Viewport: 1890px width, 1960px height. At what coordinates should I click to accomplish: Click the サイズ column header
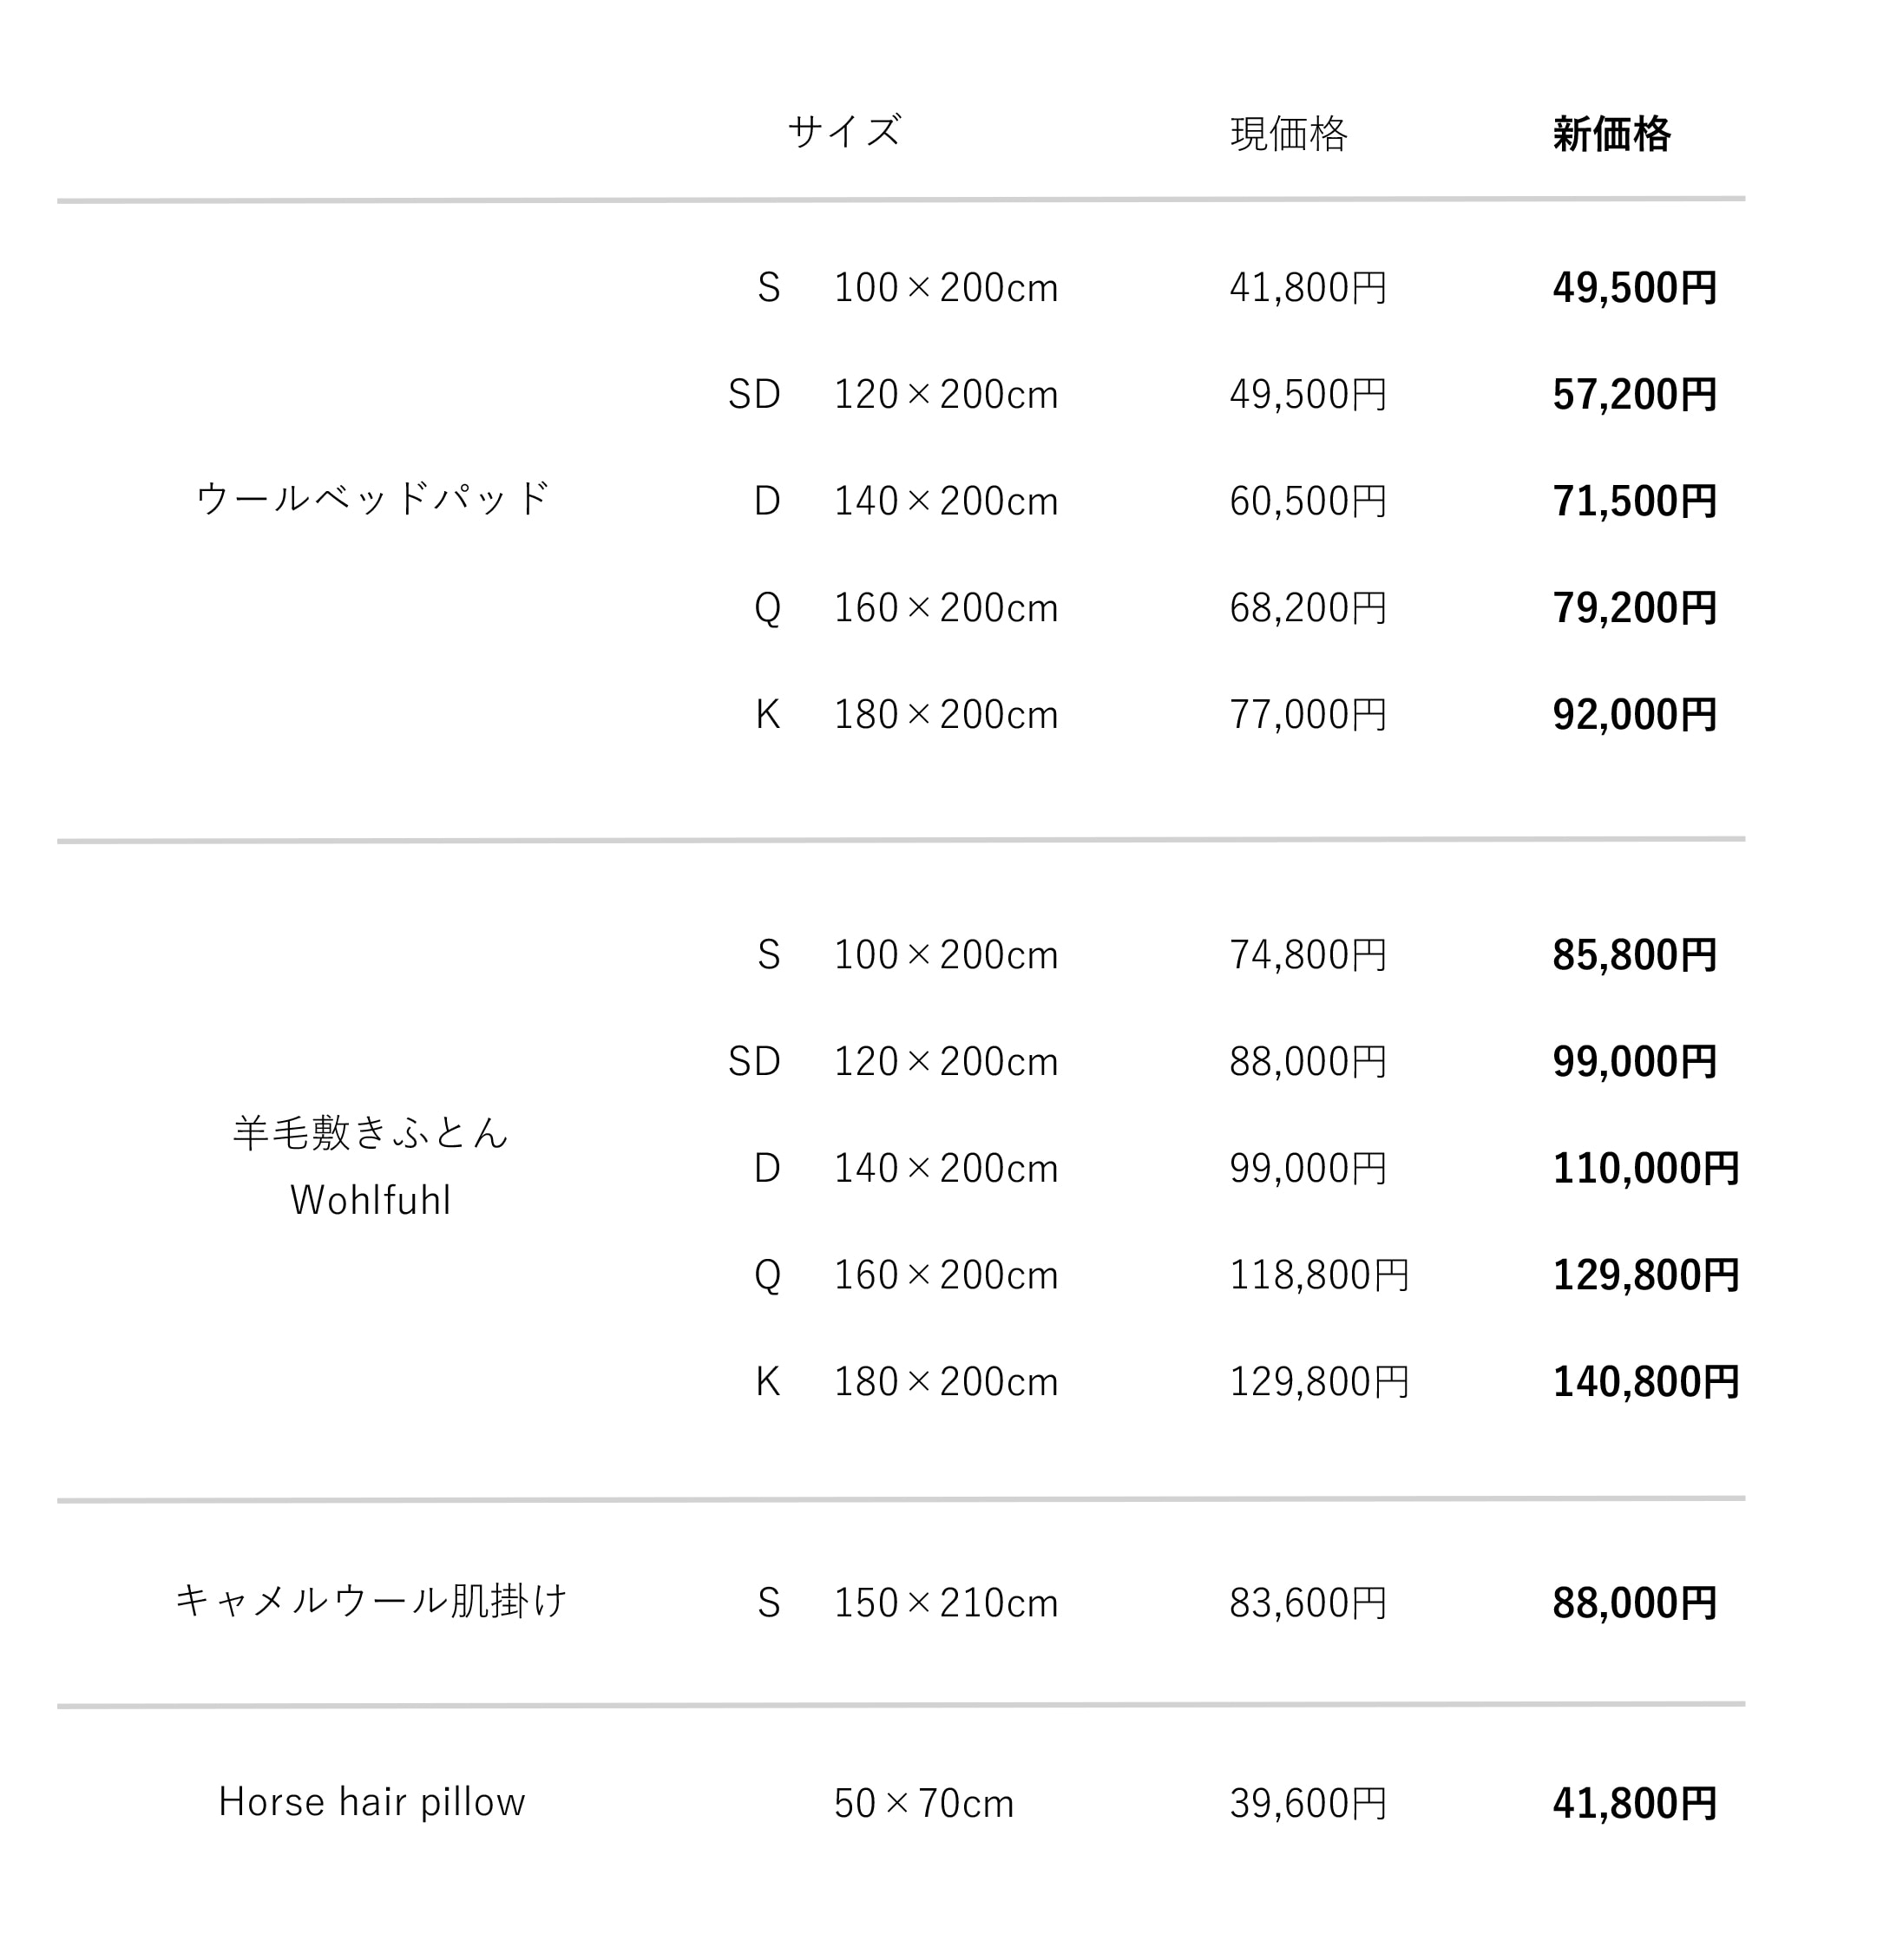click(844, 132)
